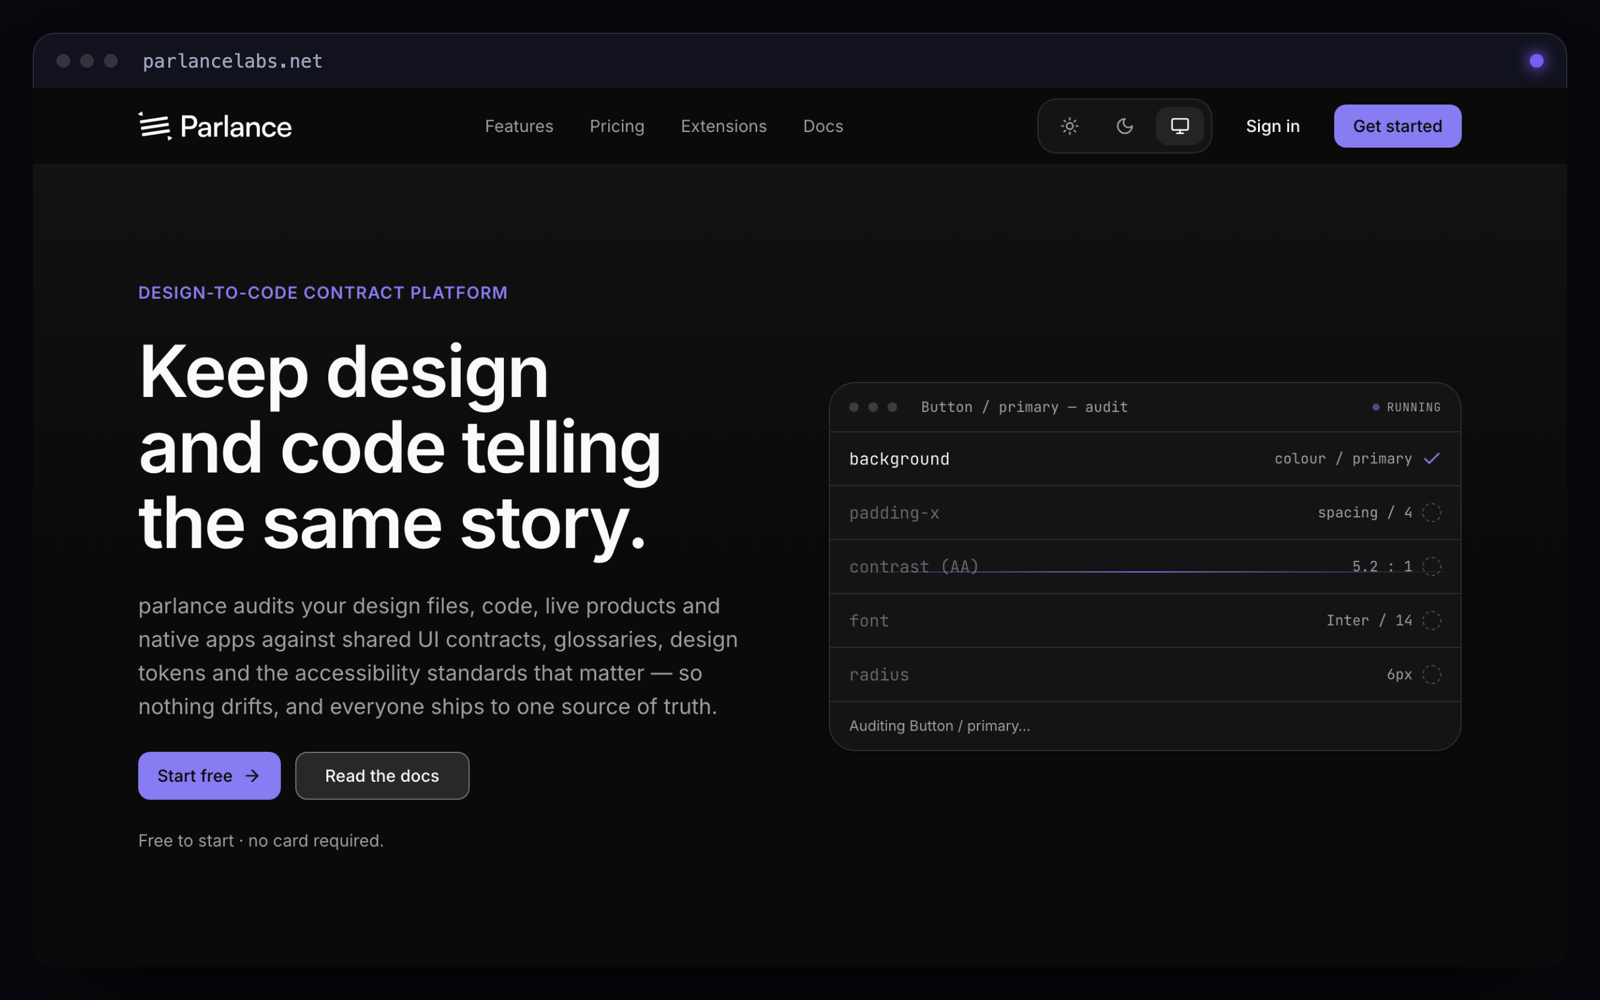This screenshot has width=1600, height=1000.
Task: Click the RUNNING status indicator
Action: pyautogui.click(x=1407, y=407)
